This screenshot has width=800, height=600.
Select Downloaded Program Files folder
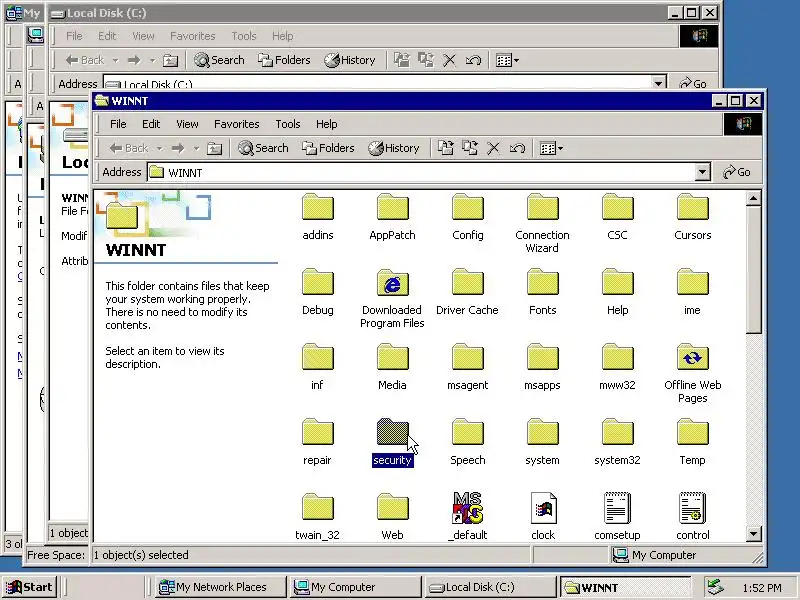click(392, 298)
